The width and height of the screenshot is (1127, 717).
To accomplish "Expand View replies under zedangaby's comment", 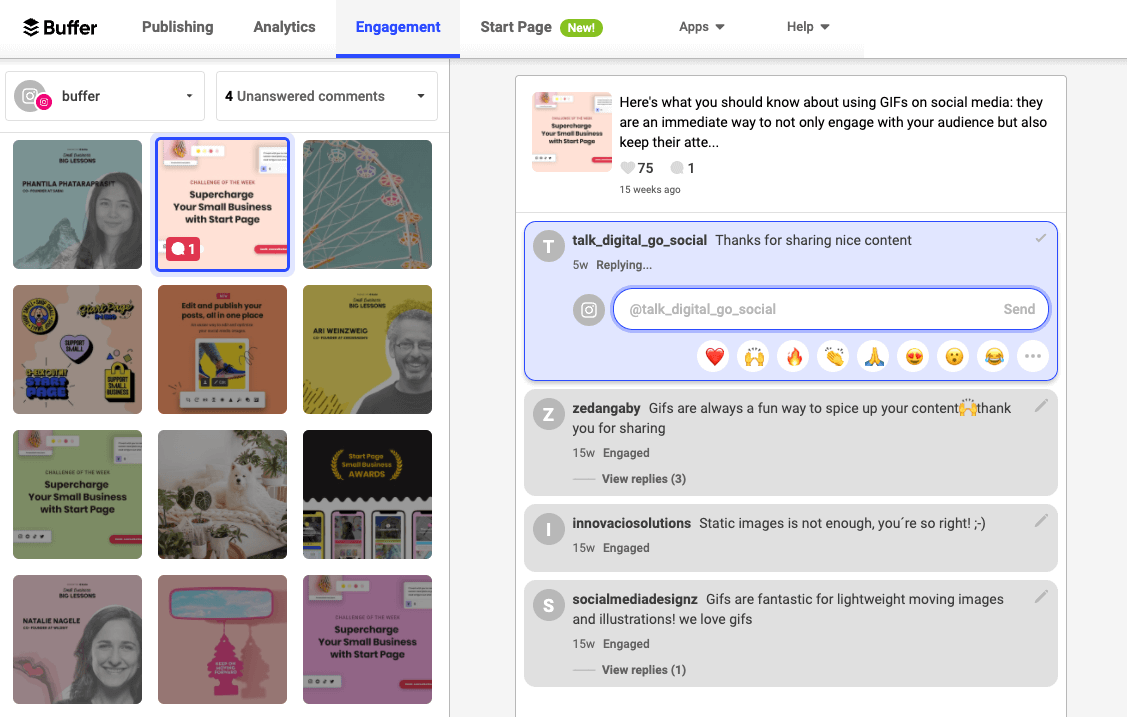I will tap(643, 479).
